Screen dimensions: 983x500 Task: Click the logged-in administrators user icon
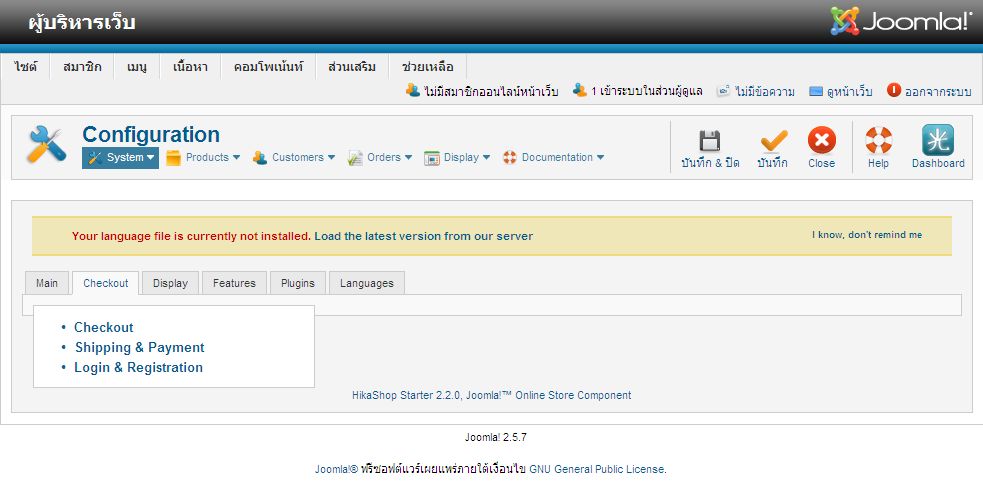coord(579,90)
